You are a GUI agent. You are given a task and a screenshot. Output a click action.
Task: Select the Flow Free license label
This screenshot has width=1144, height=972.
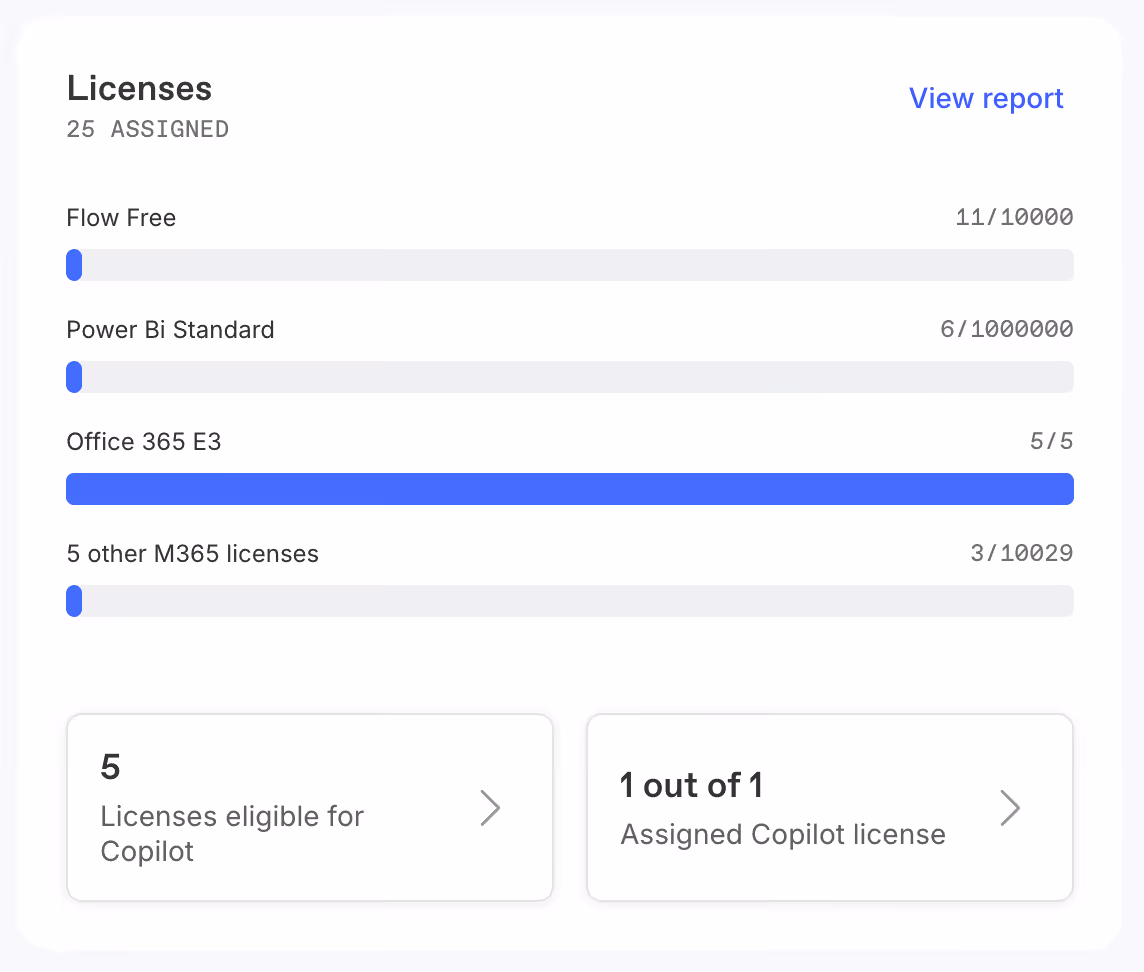121,218
